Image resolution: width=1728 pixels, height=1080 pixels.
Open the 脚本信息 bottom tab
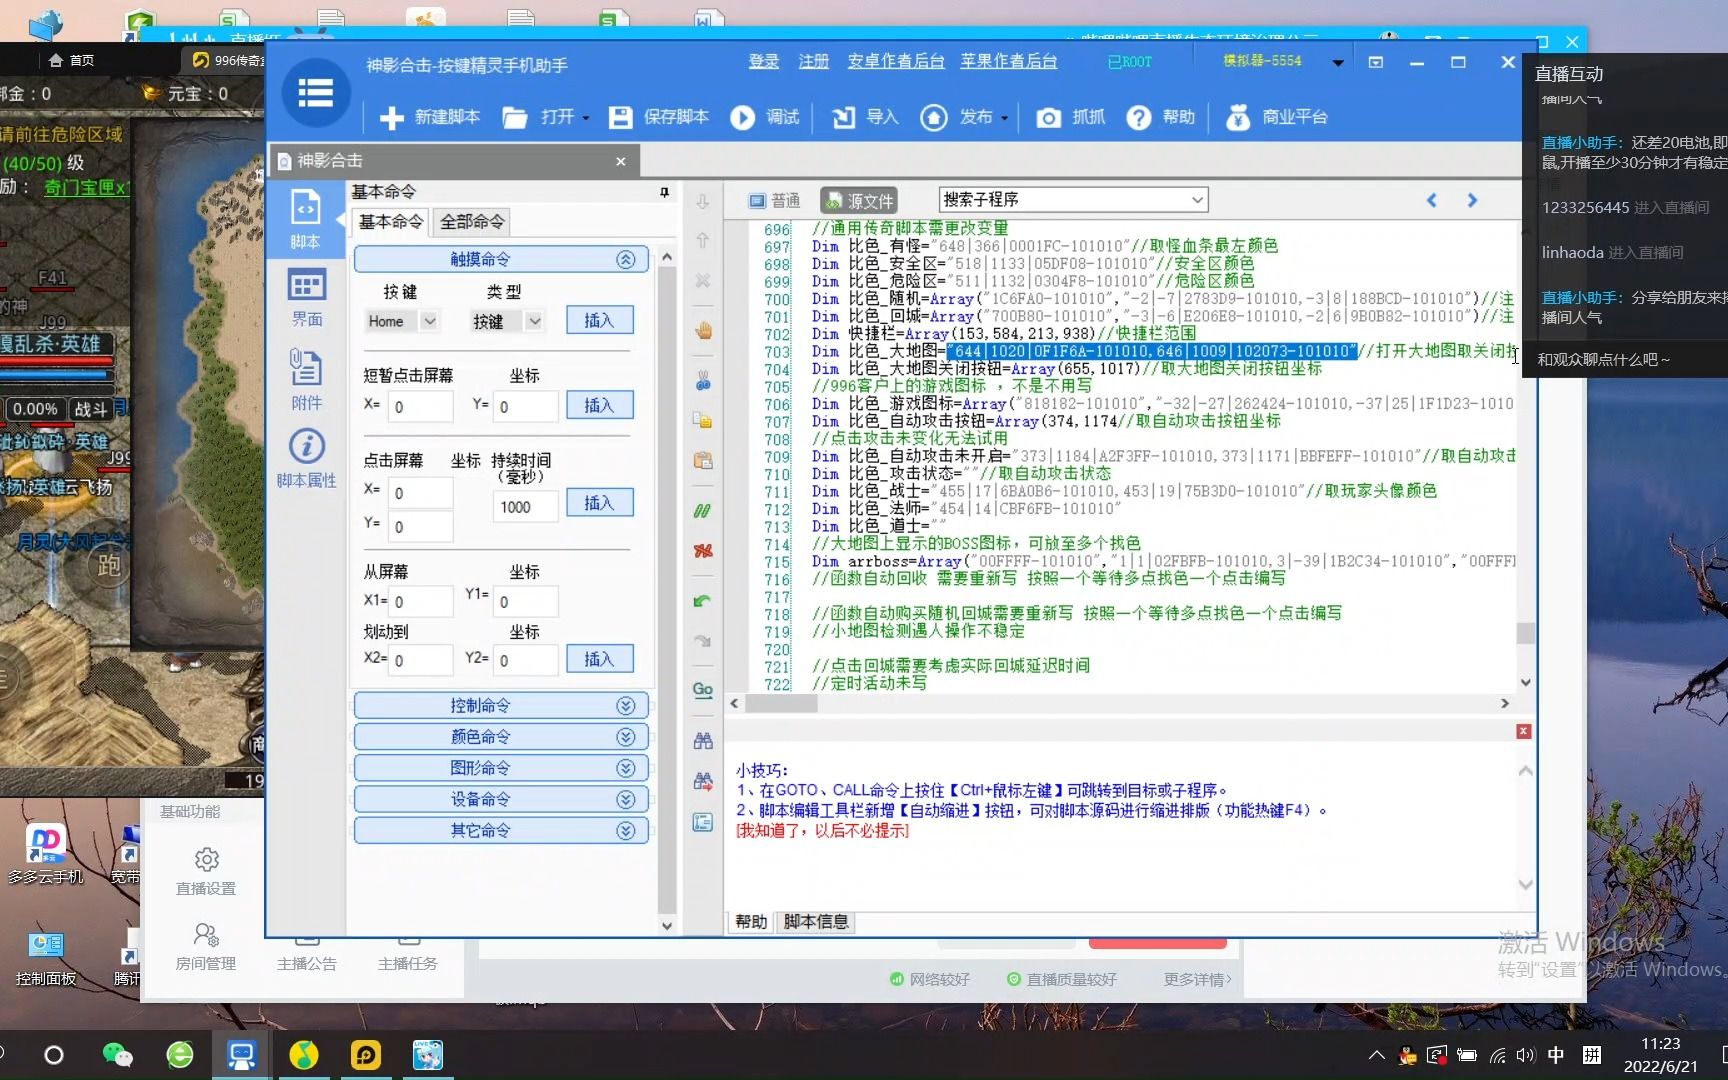(816, 922)
